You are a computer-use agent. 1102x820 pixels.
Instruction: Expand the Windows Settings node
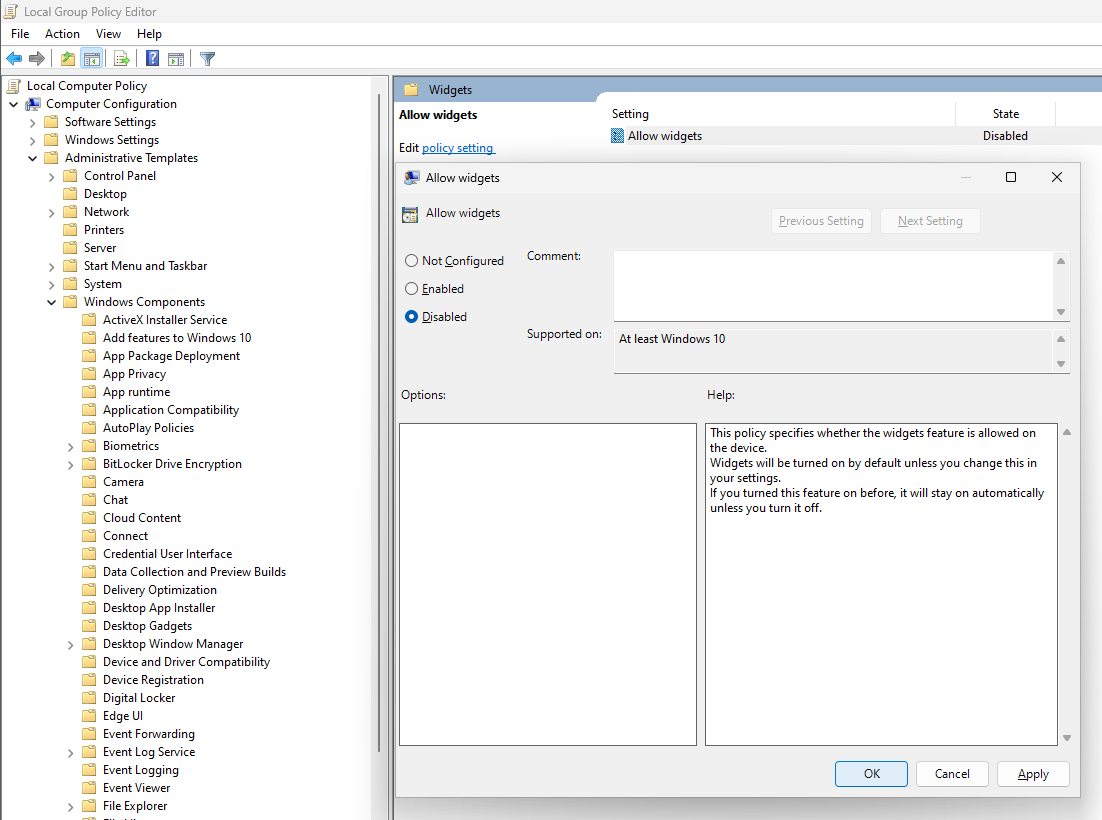coord(32,141)
